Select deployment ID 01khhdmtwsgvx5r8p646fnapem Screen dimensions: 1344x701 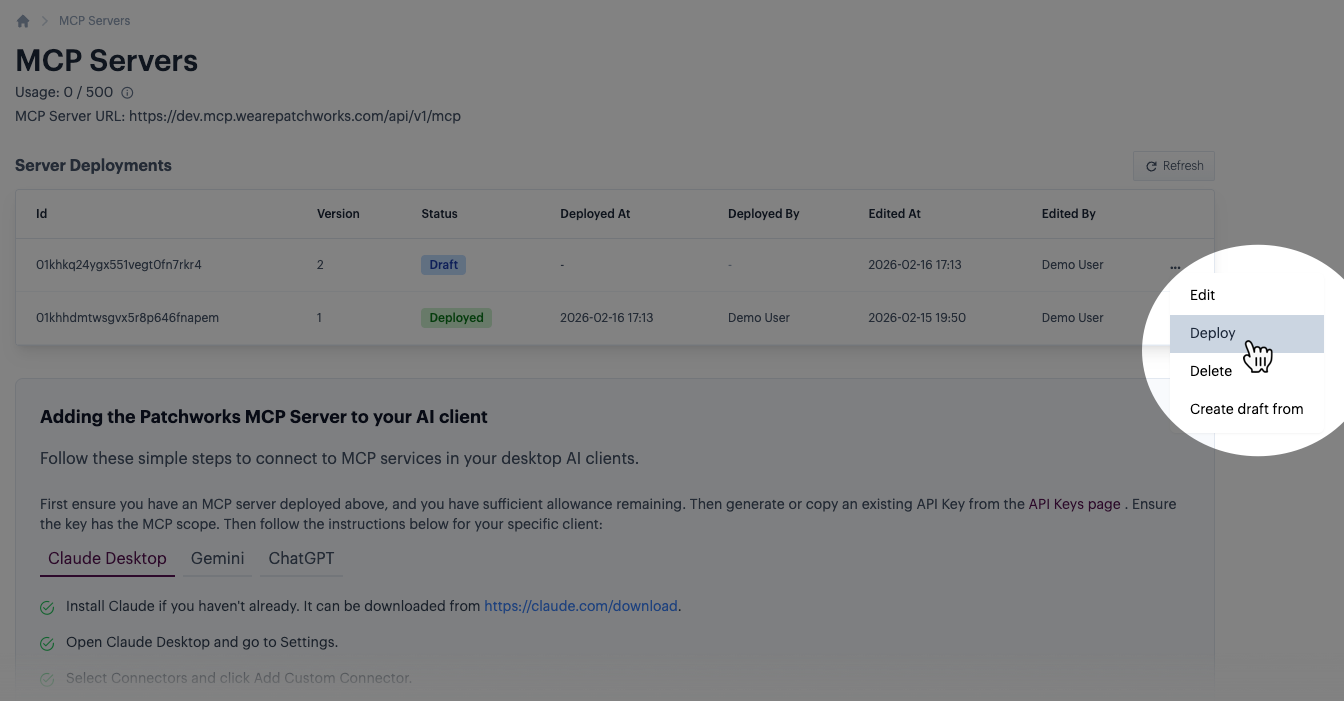tap(127, 318)
